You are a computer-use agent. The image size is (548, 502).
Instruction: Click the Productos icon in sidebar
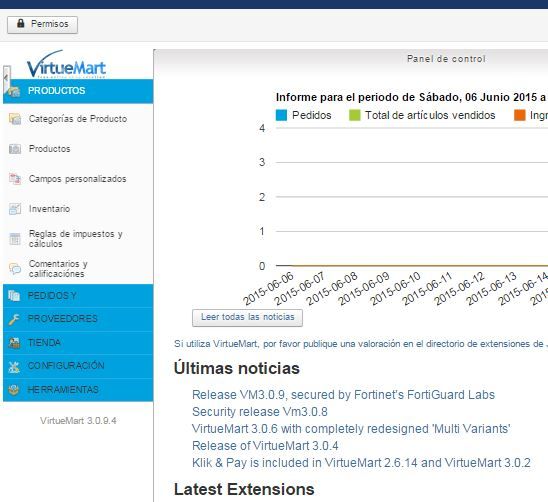pos(15,149)
